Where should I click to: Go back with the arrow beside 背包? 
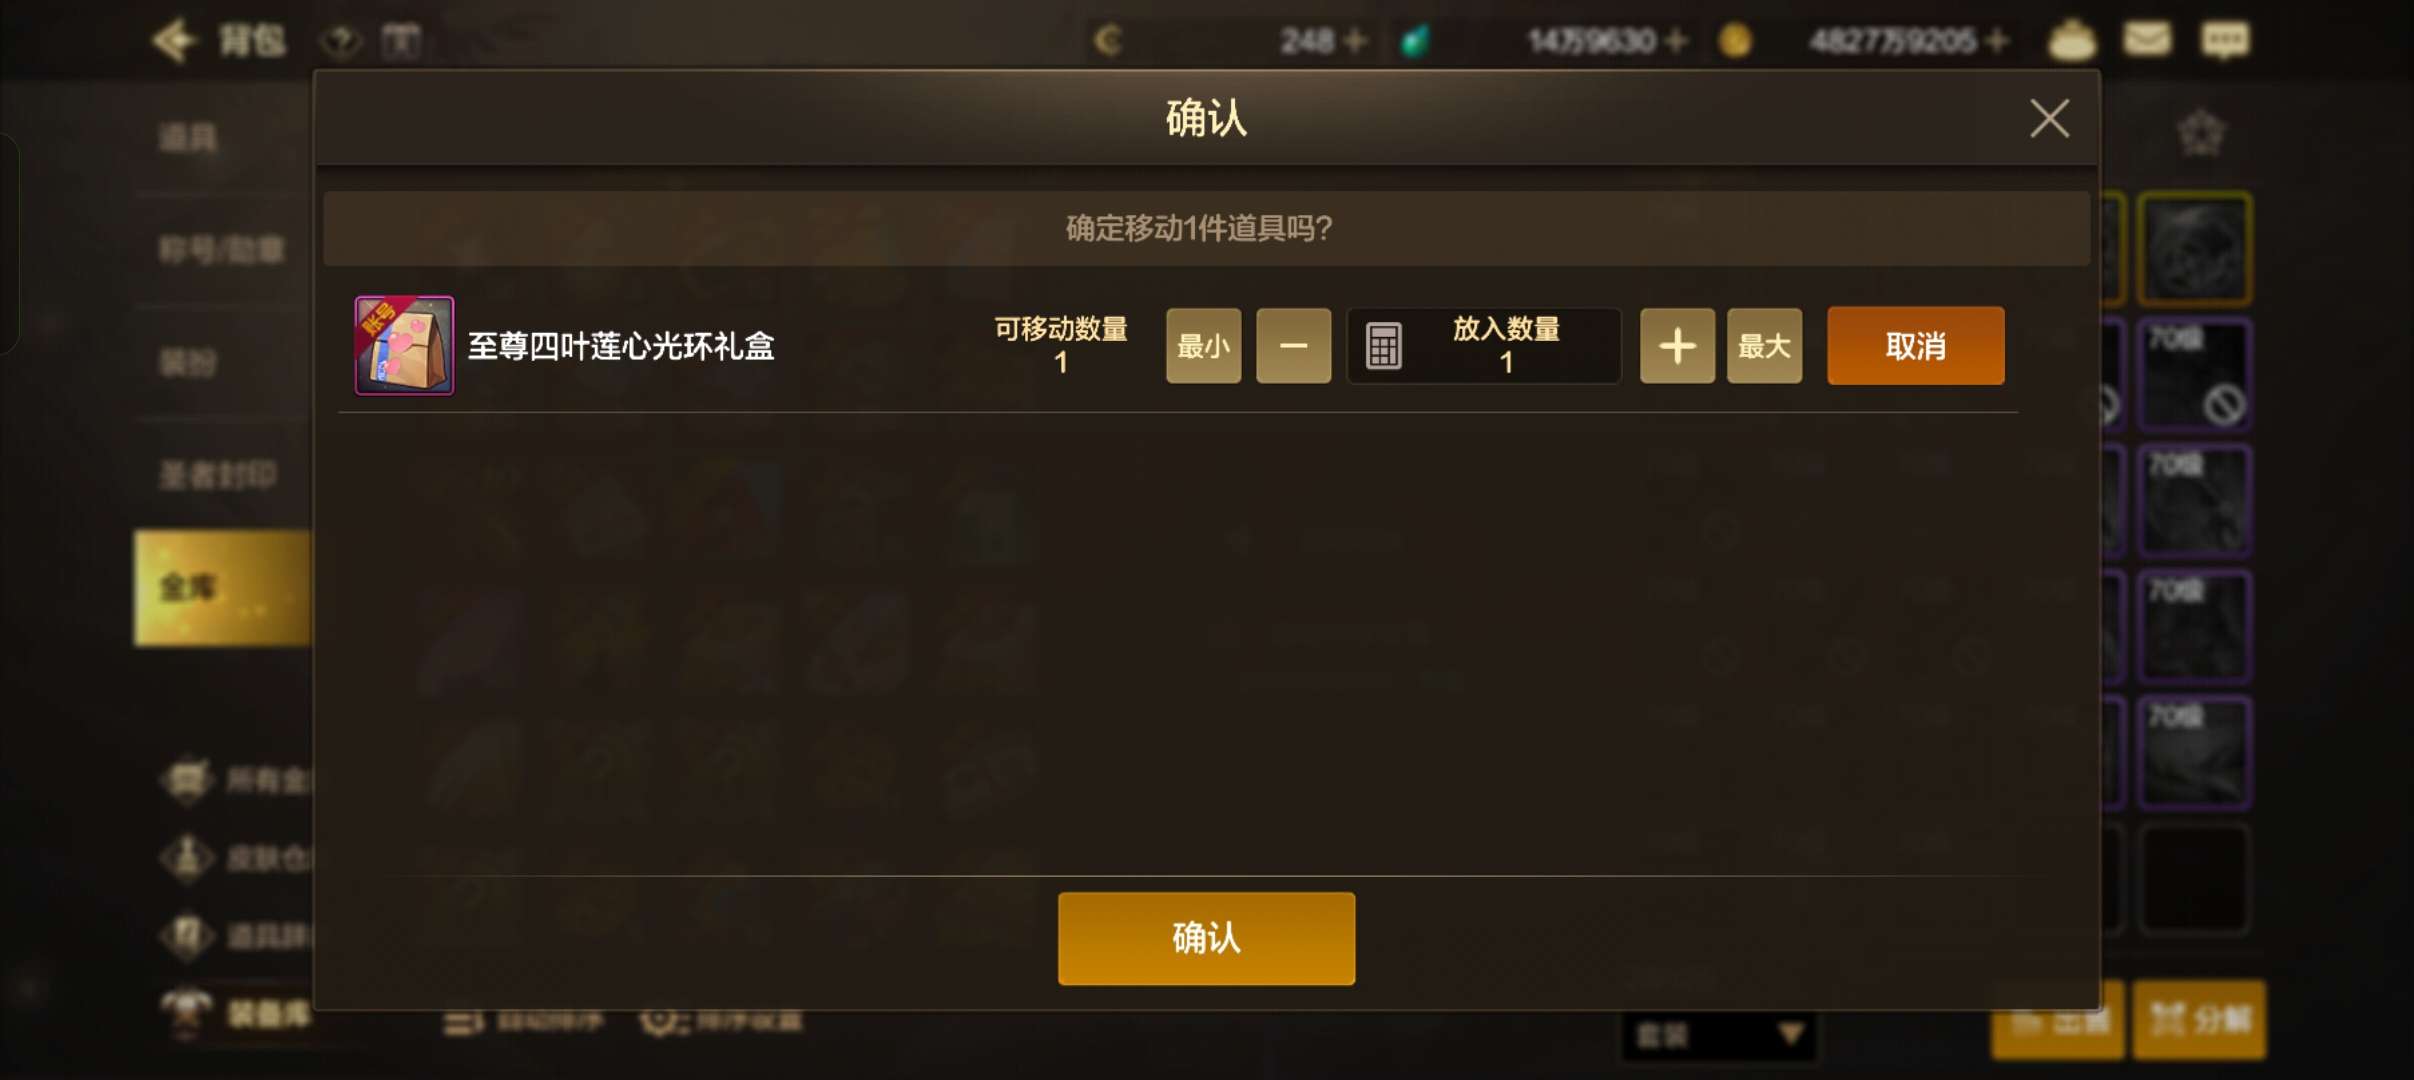pos(173,40)
